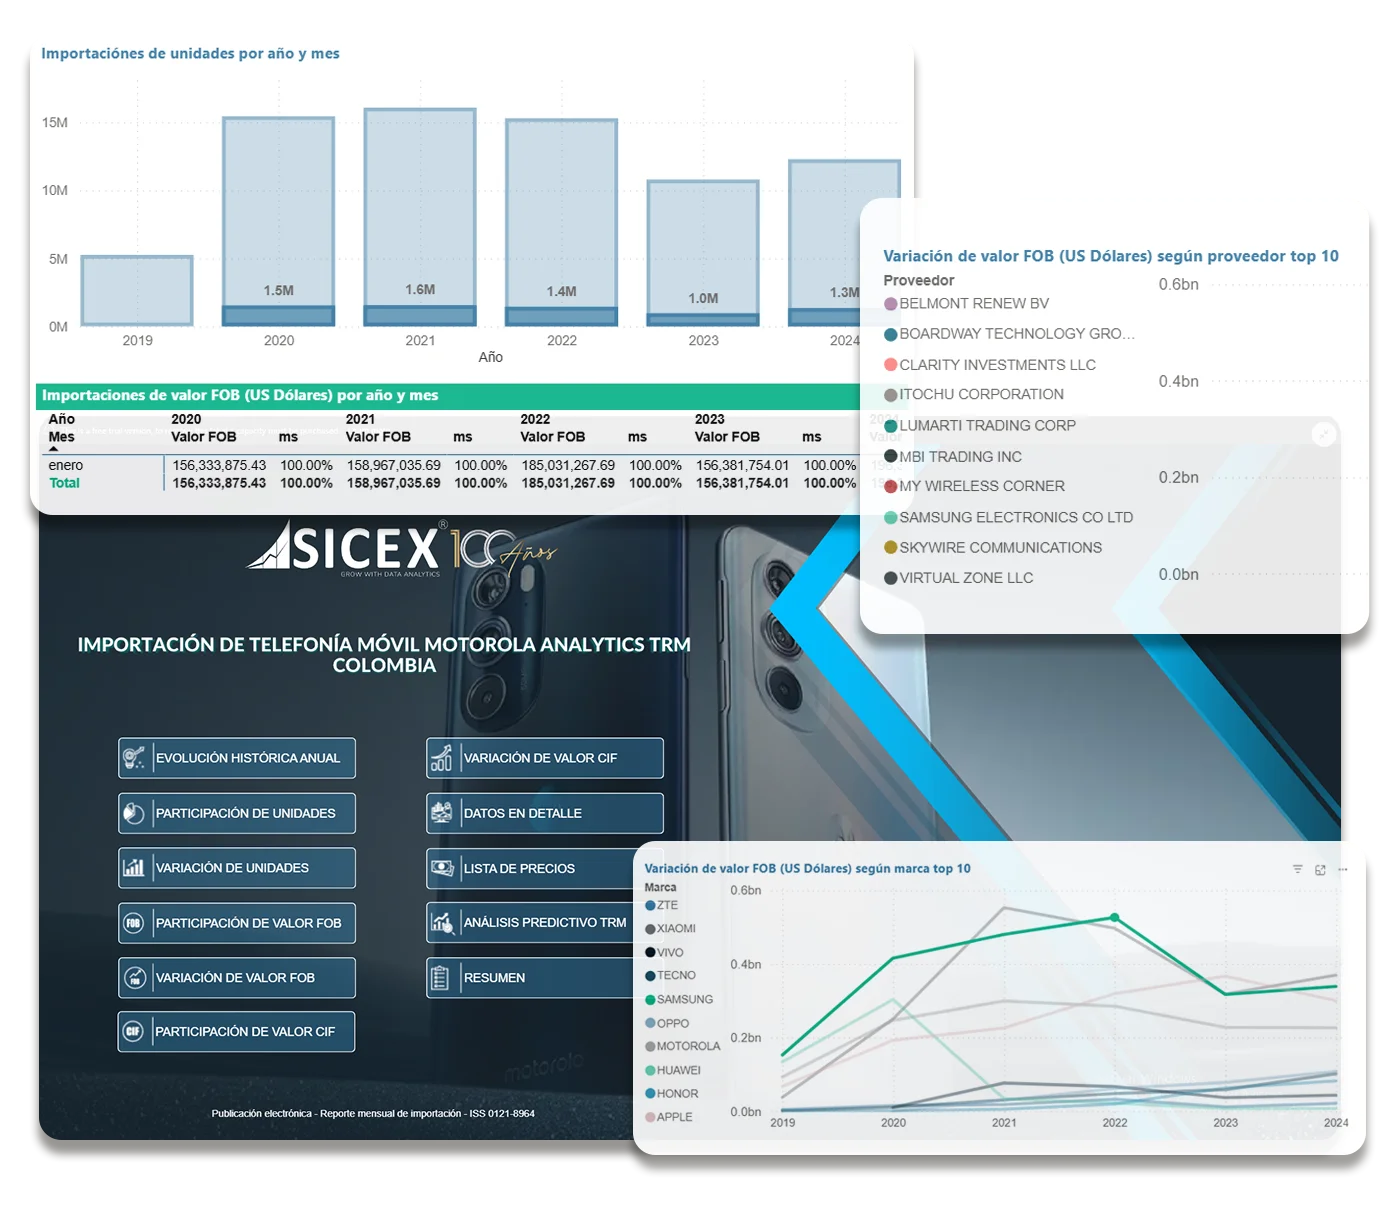Click enero value 156,381,754.01 for 2023
This screenshot has width=1400, height=1232.
pos(743,465)
